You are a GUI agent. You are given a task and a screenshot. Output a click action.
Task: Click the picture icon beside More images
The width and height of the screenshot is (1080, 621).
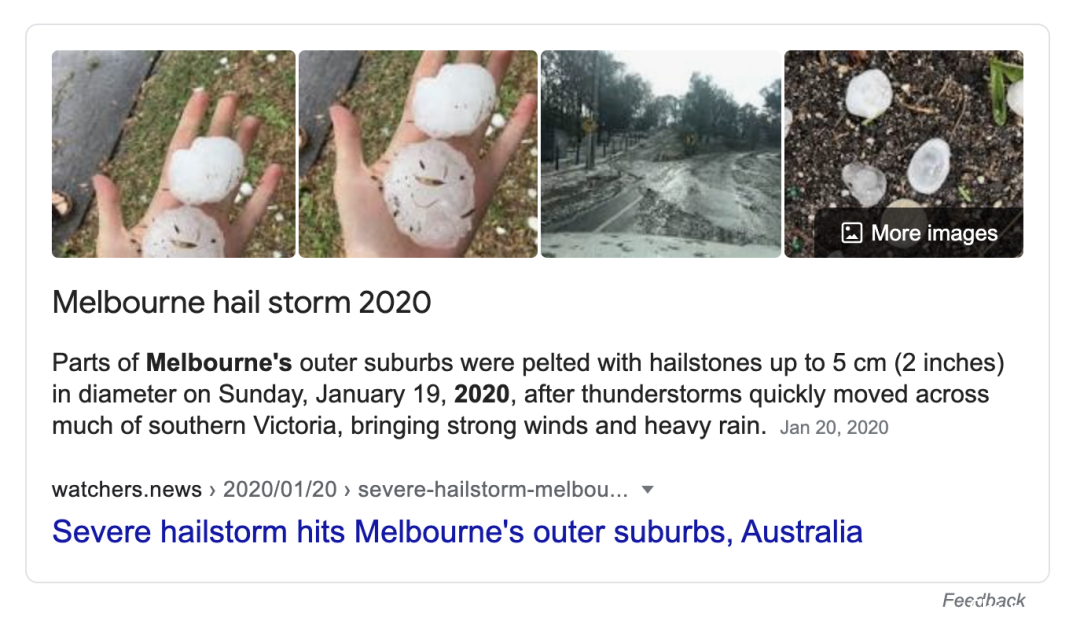851,233
